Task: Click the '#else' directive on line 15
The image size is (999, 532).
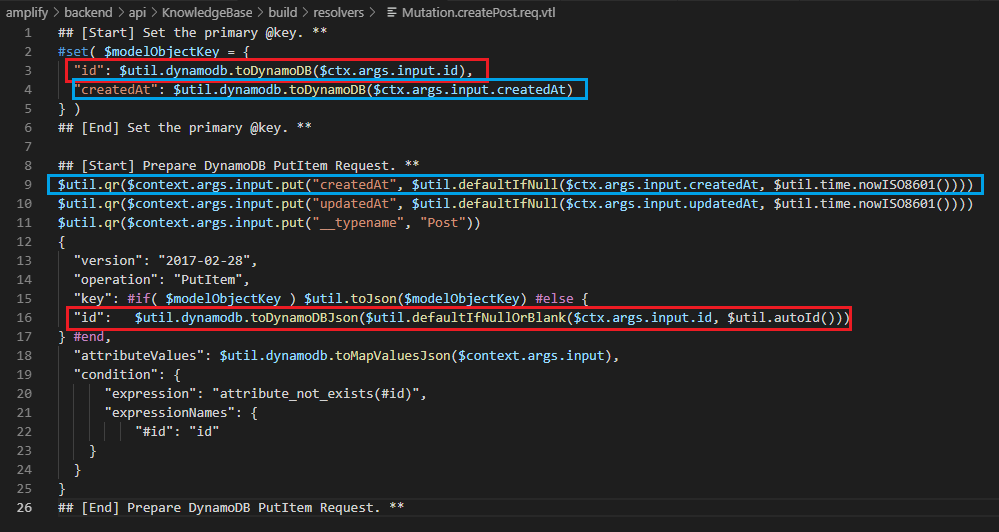Action: tap(554, 299)
